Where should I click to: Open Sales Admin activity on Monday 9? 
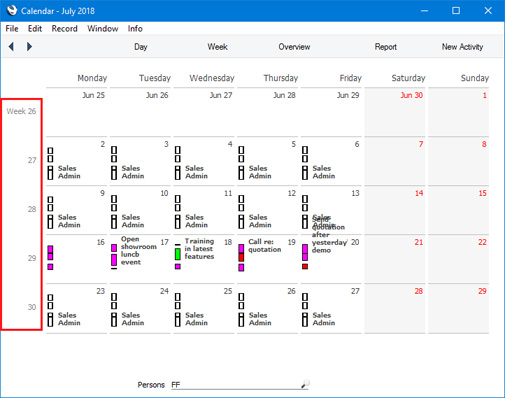point(69,221)
